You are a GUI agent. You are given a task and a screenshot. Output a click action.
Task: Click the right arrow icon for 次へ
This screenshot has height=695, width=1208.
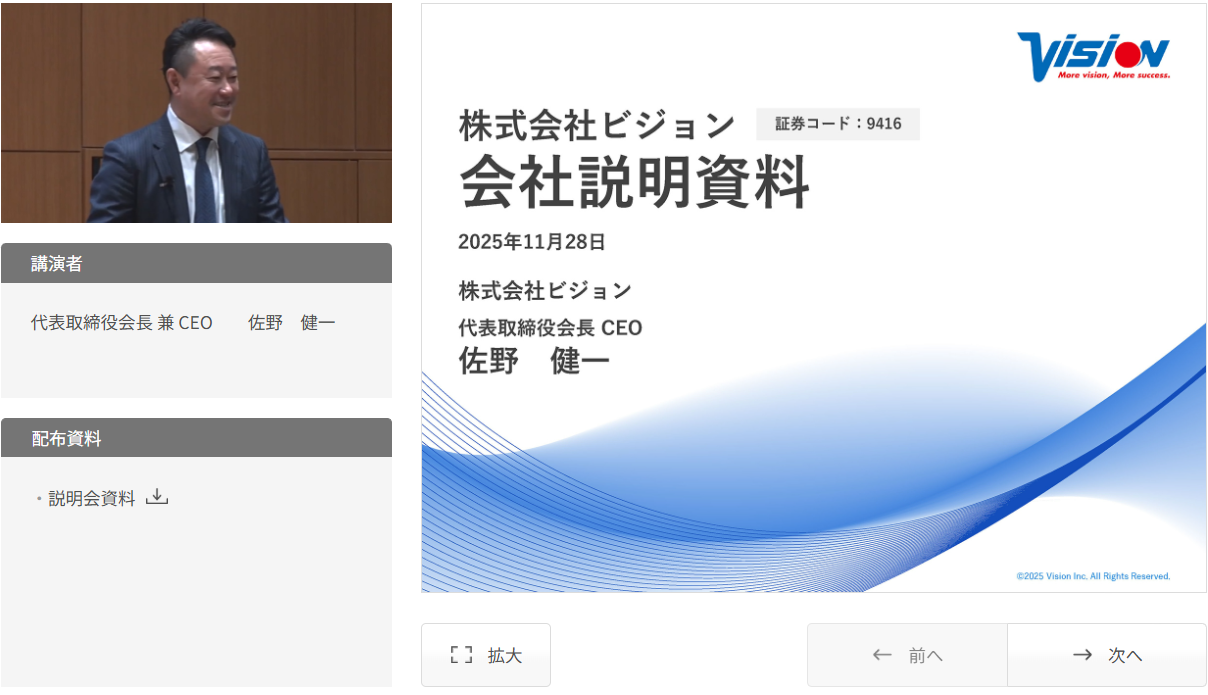coord(1082,655)
